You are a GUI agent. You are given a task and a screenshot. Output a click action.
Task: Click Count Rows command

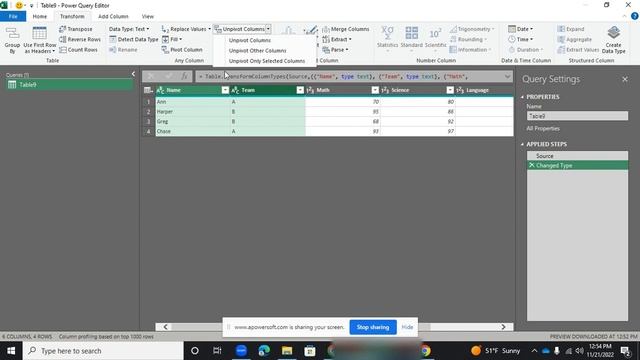pos(78,50)
